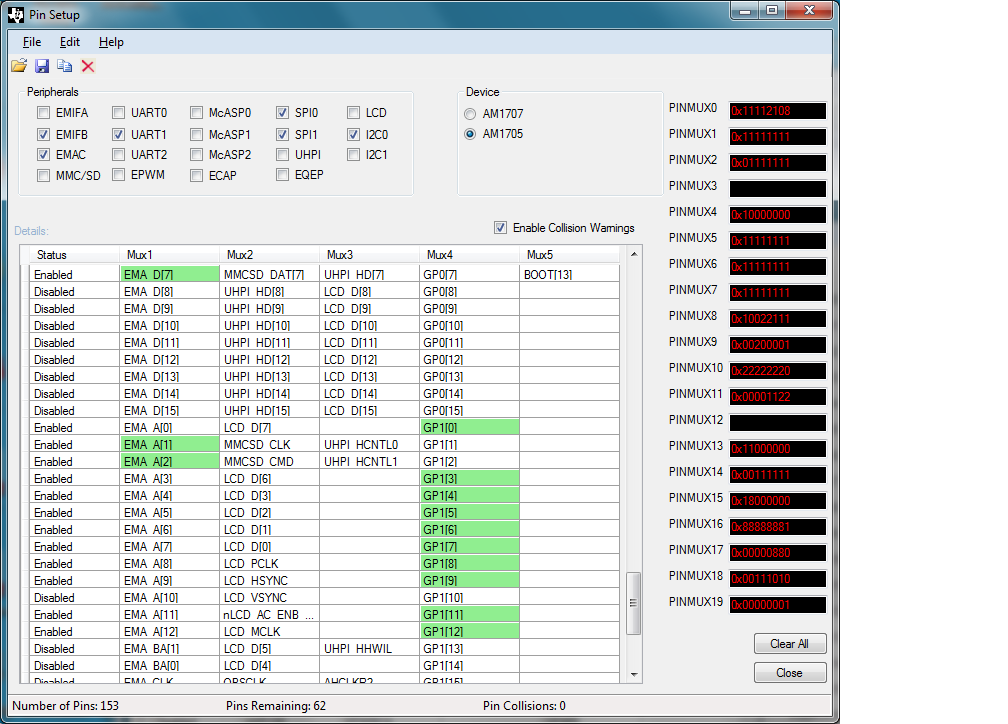Click the green GP1[0] cell

click(x=470, y=428)
